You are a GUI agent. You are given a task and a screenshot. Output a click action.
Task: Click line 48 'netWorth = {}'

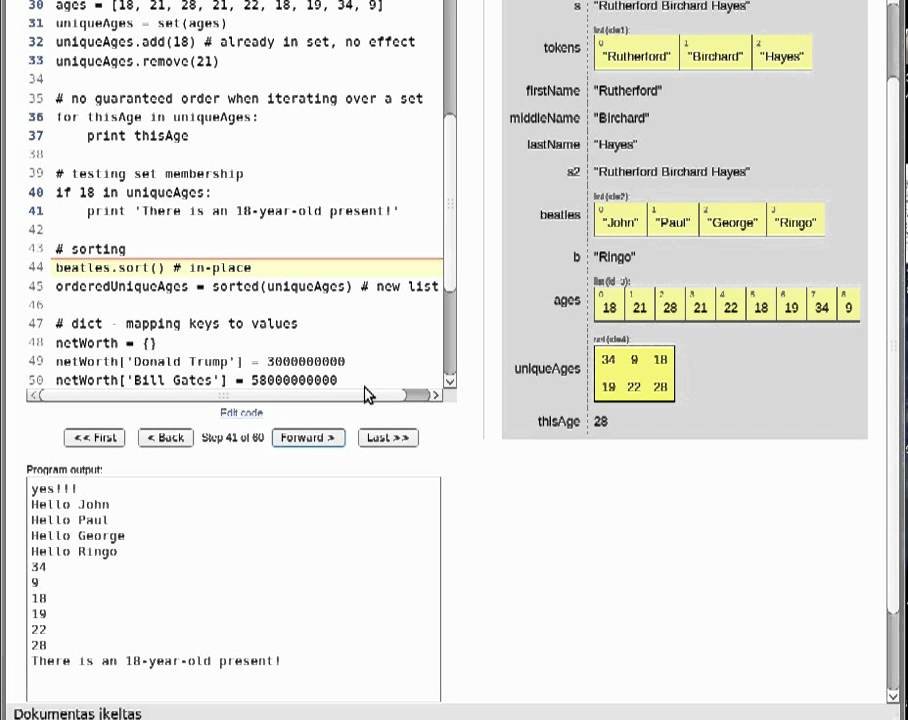pyautogui.click(x=106, y=343)
